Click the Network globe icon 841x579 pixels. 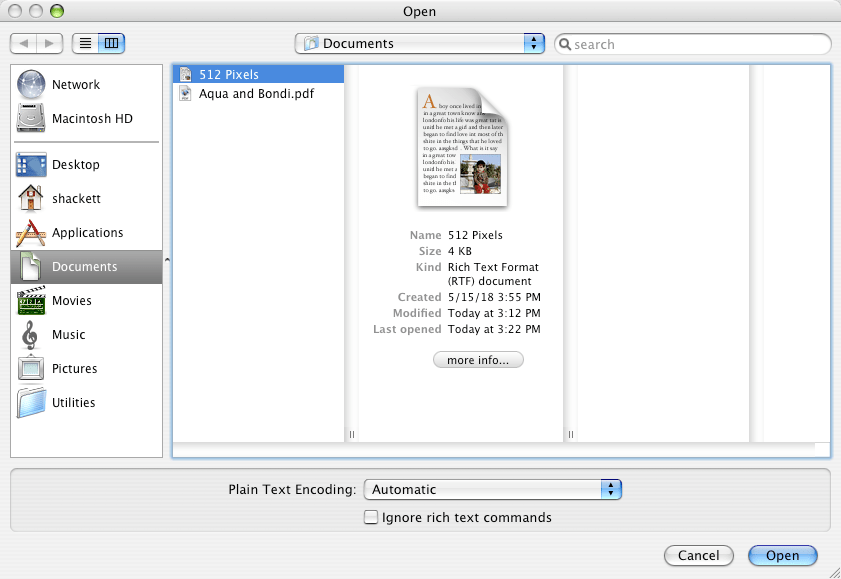tap(31, 84)
